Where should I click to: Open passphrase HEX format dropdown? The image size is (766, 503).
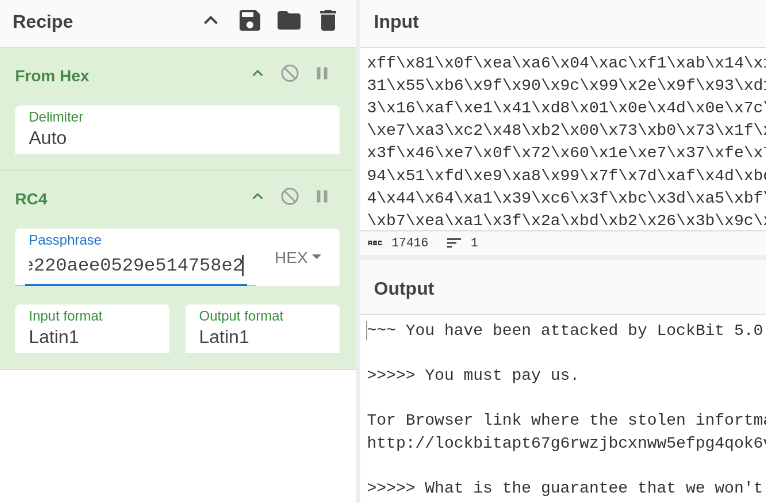(x=298, y=258)
